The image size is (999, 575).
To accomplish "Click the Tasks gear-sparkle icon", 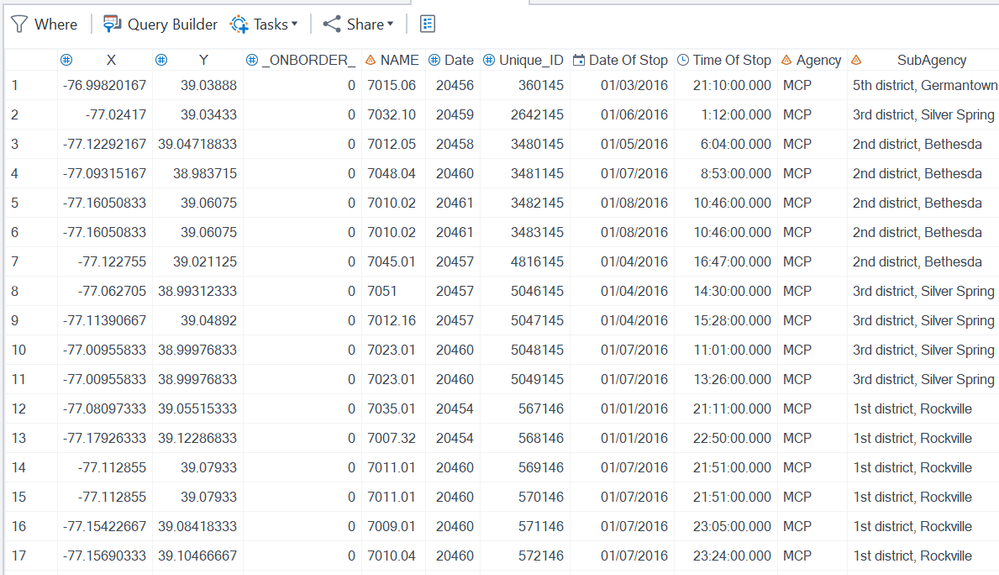I will [x=240, y=24].
